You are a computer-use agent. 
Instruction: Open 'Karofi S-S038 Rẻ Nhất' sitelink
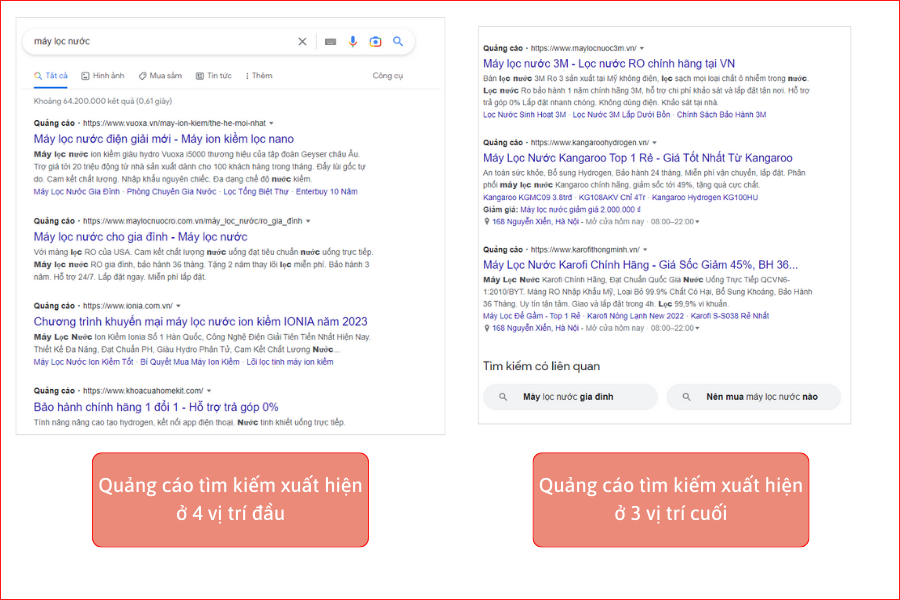730,316
